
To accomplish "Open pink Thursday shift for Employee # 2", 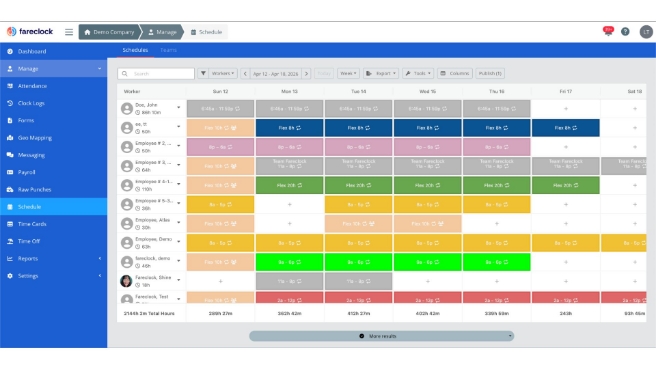I will coord(497,147).
